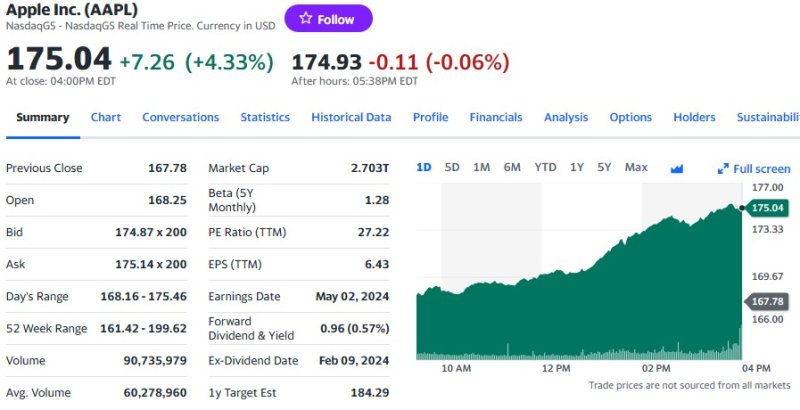Select the 1M chart range
This screenshot has height=410, width=800.
pyautogui.click(x=481, y=167)
